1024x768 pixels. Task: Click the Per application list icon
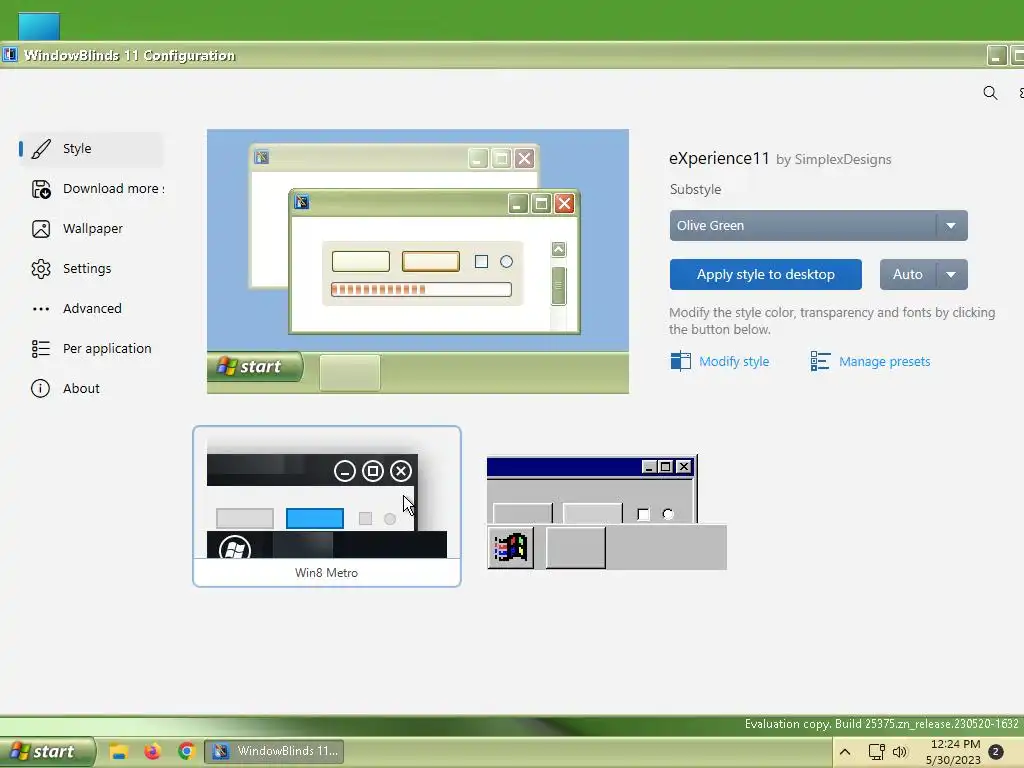[40, 349]
